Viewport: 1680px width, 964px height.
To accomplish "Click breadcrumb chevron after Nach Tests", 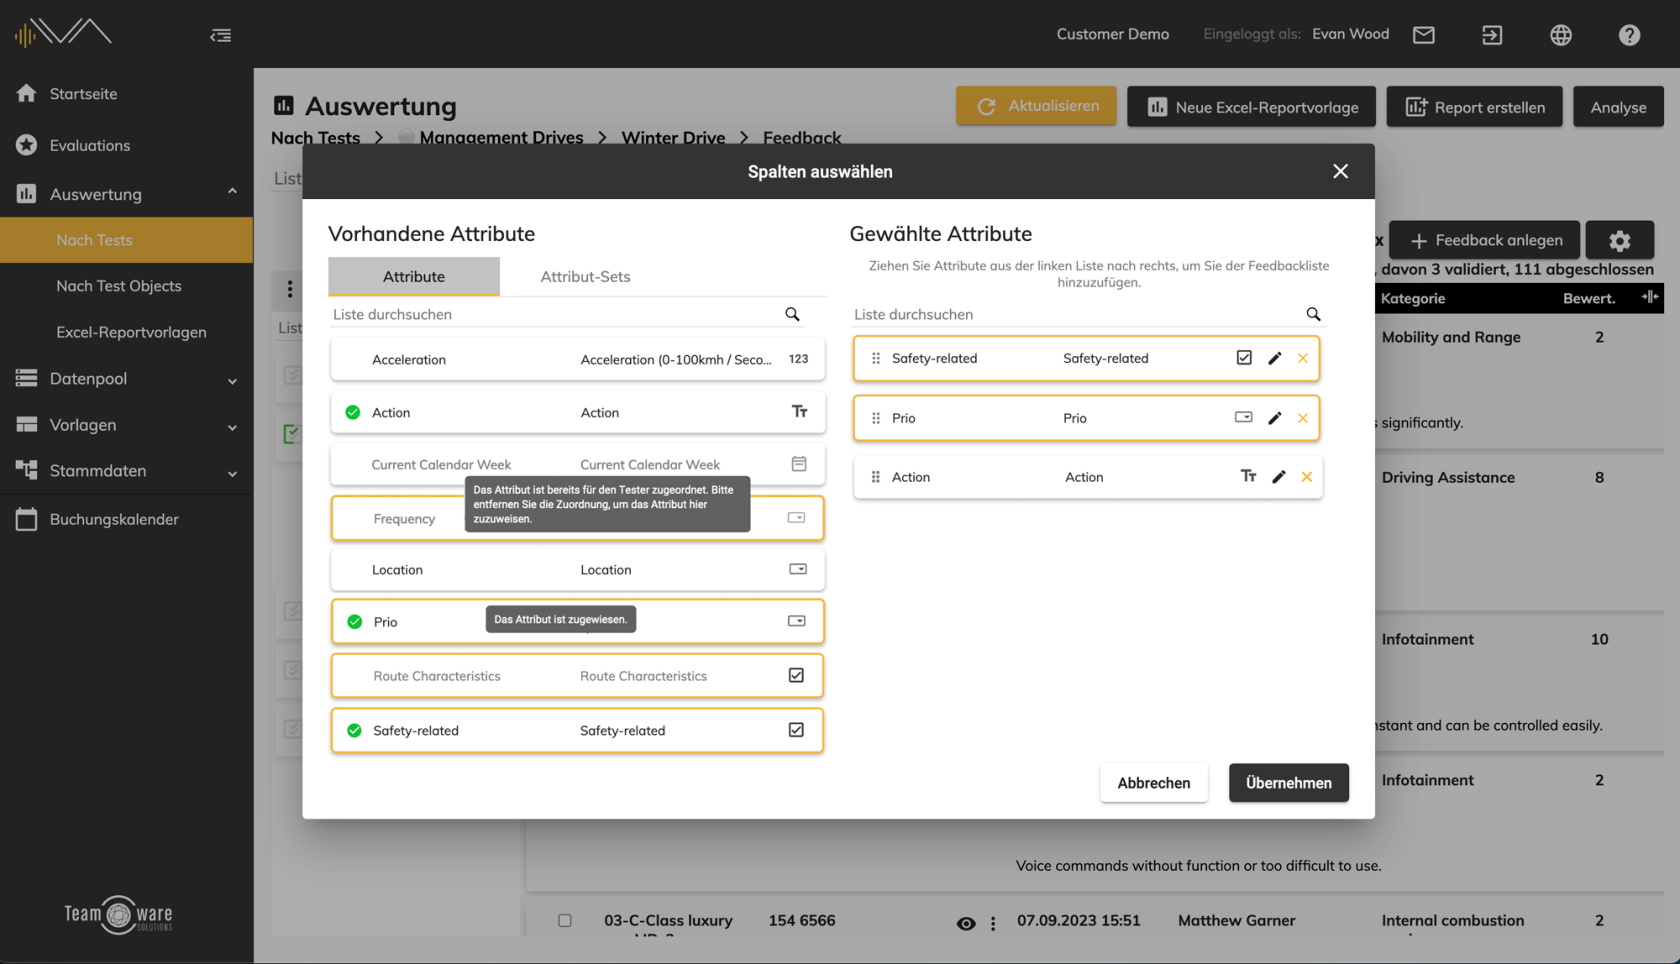I will click(x=379, y=138).
